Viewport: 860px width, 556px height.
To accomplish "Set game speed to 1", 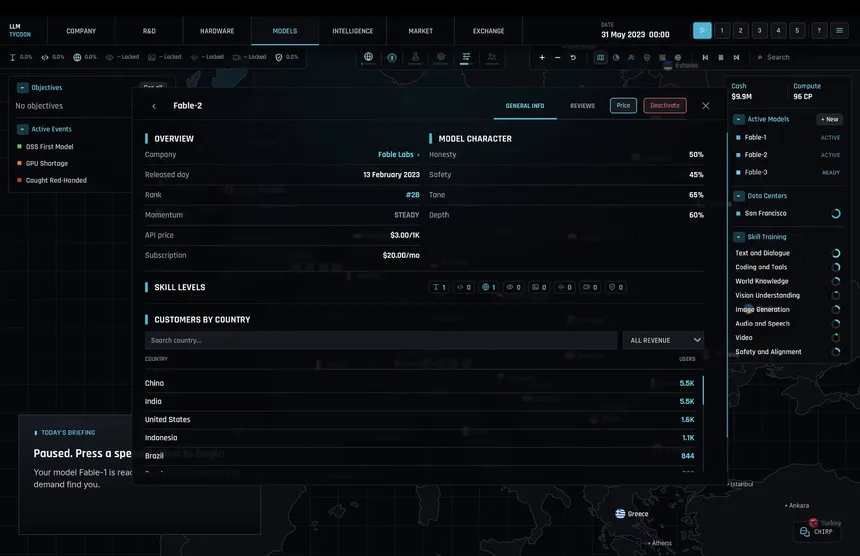I will [722, 31].
